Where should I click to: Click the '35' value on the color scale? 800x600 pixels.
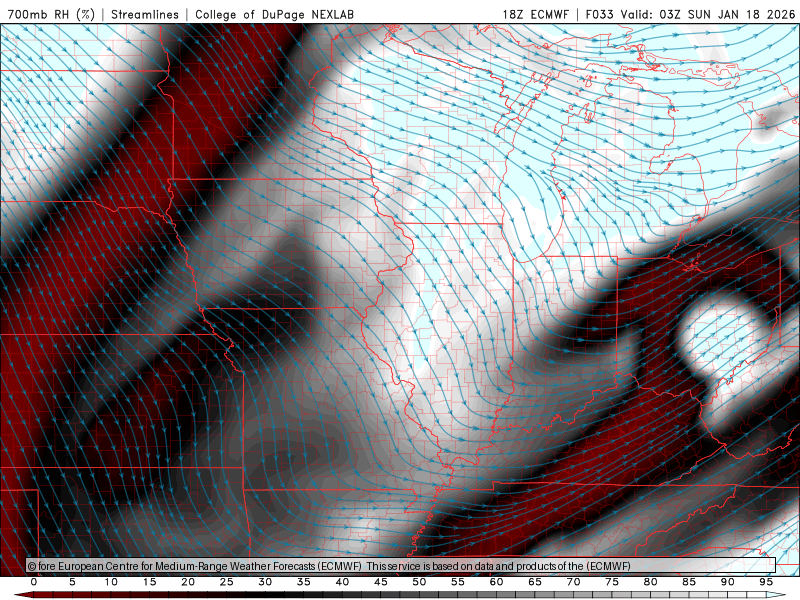point(304,582)
